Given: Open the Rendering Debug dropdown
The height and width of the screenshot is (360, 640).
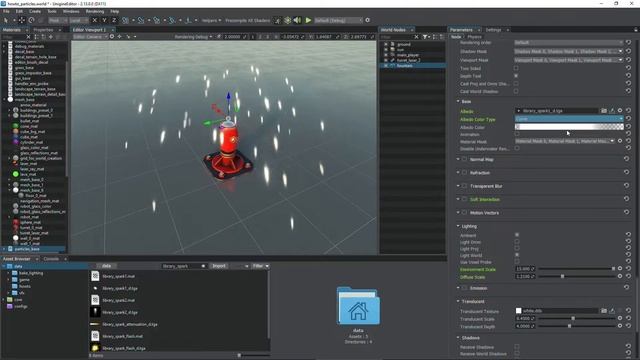Looking at the screenshot, I should (193, 37).
